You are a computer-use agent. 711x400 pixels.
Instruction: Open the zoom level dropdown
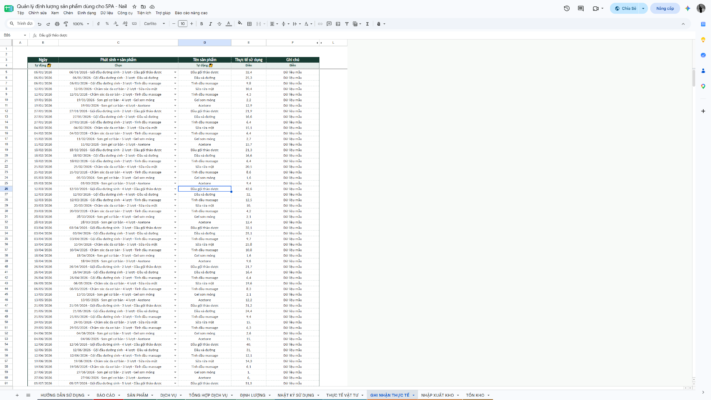pyautogui.click(x=81, y=24)
